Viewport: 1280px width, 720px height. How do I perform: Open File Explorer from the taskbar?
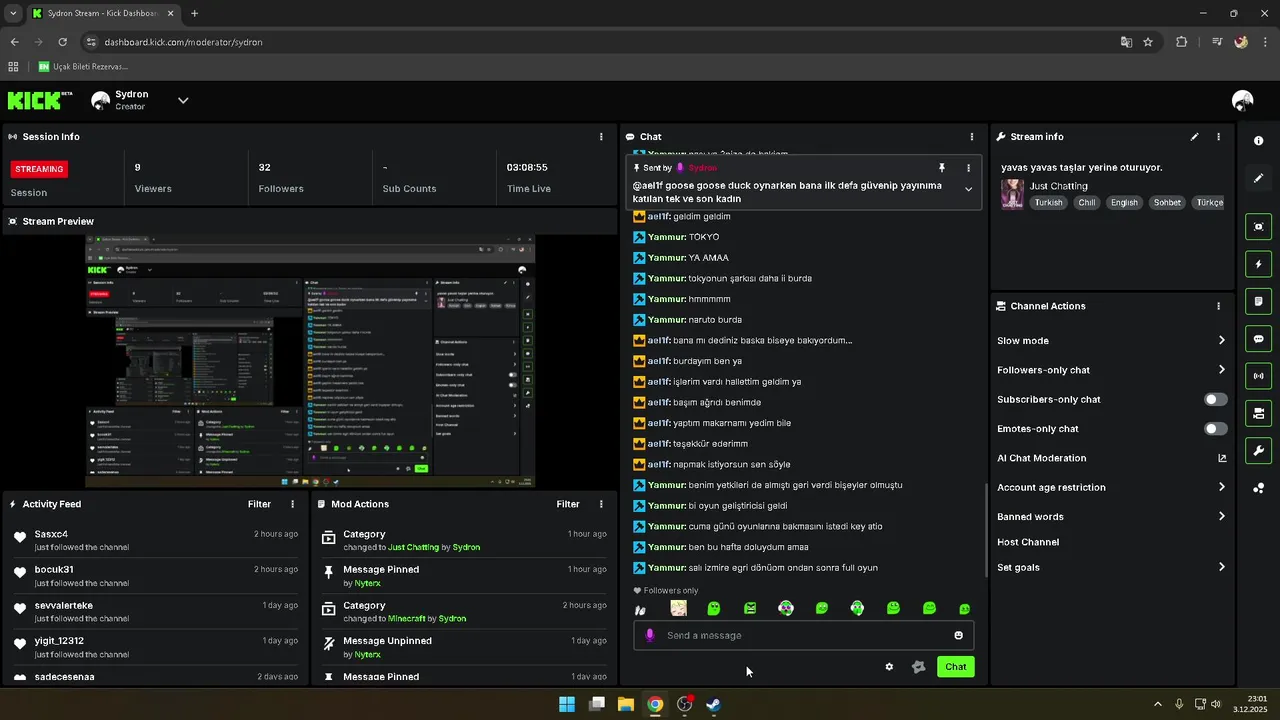[626, 704]
